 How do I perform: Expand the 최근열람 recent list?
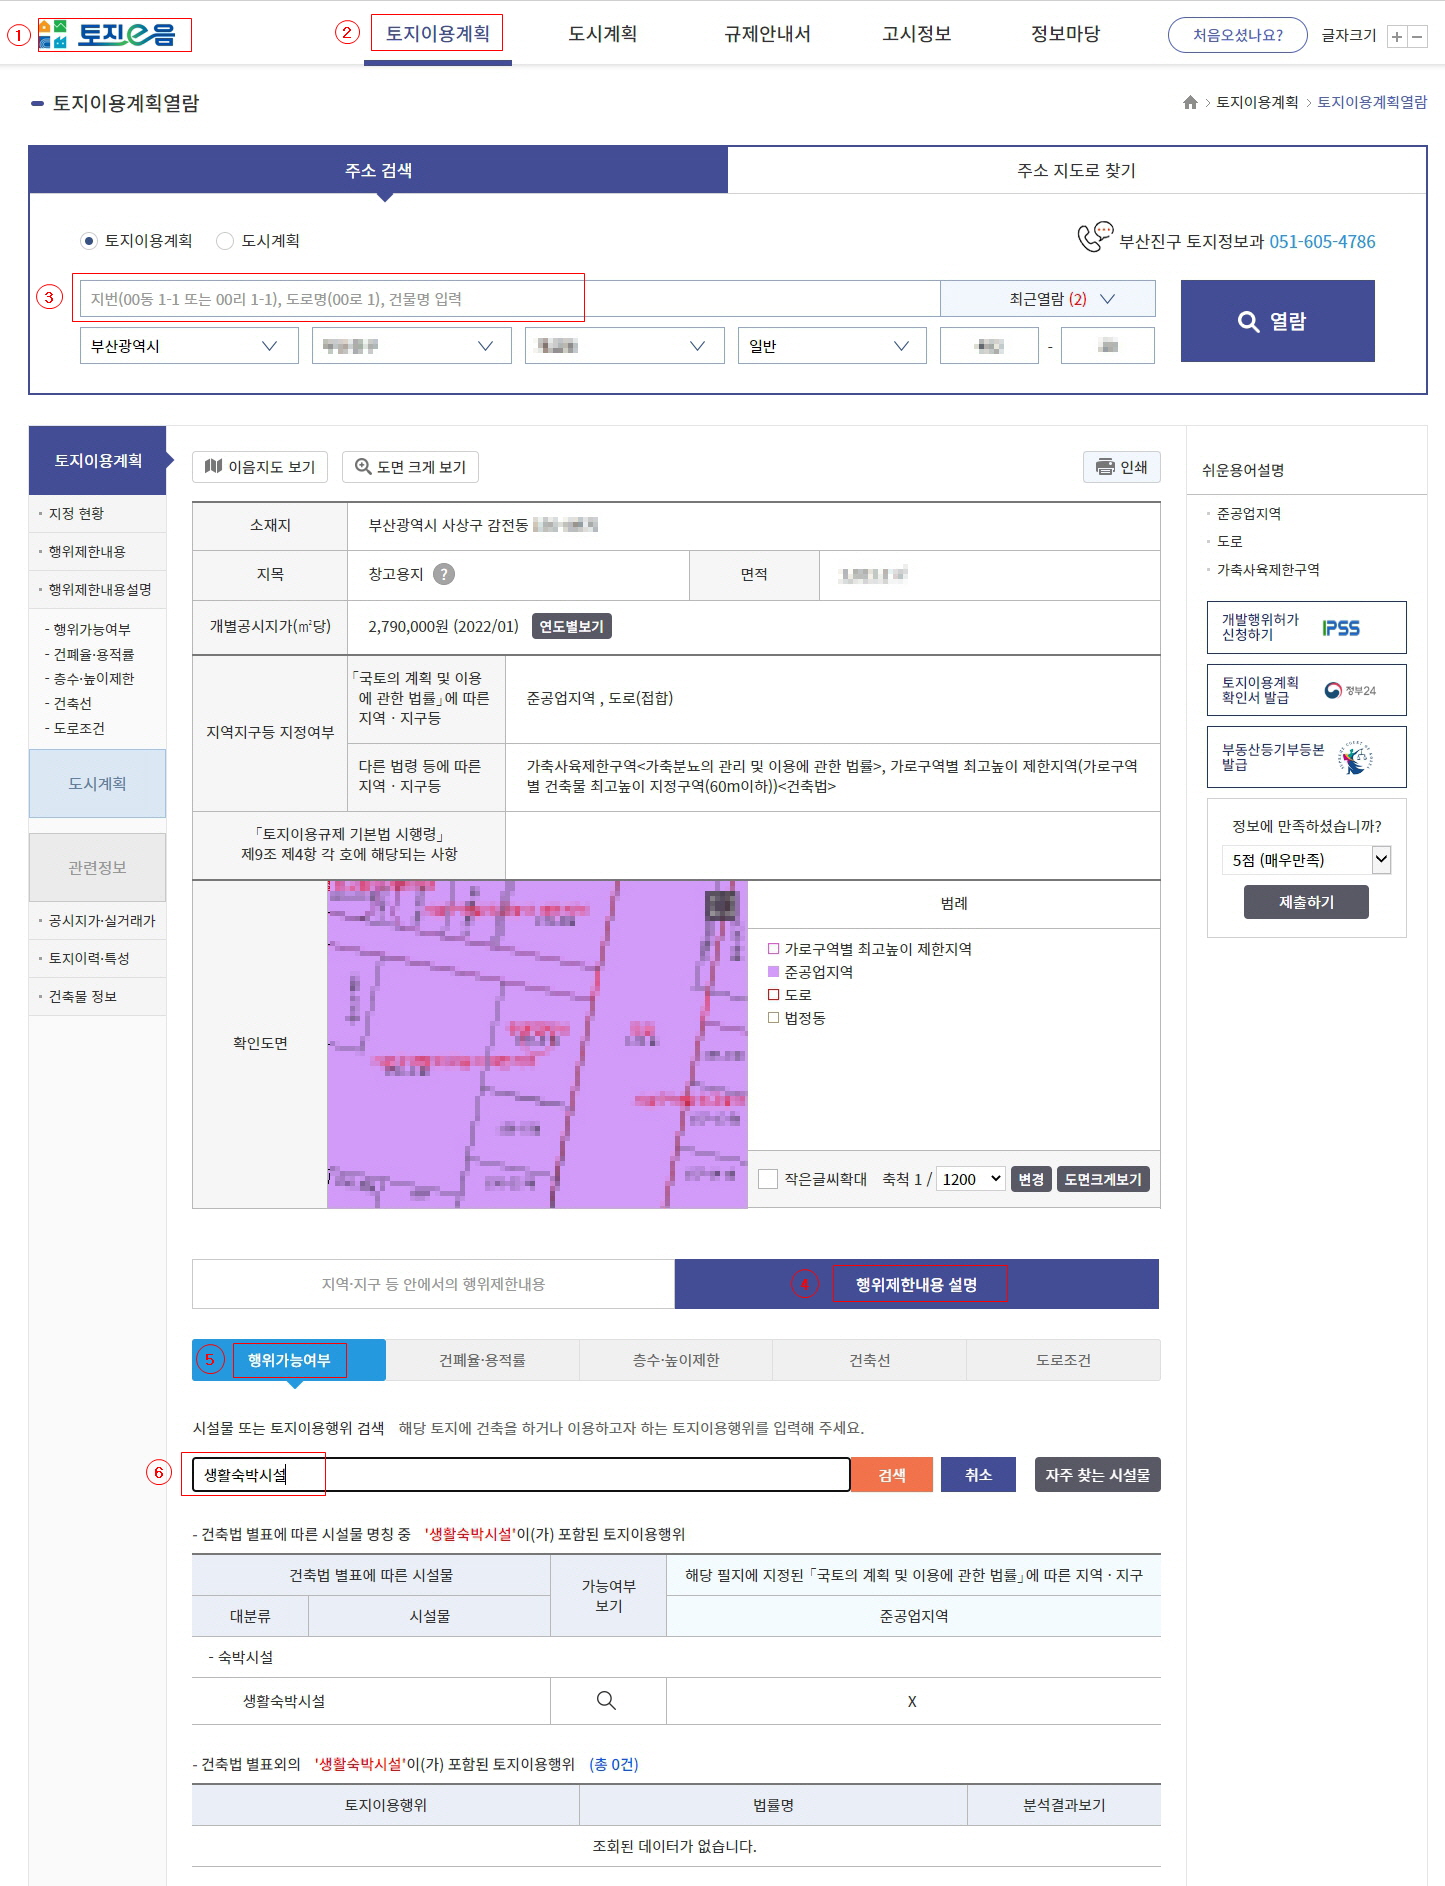click(x=1048, y=299)
